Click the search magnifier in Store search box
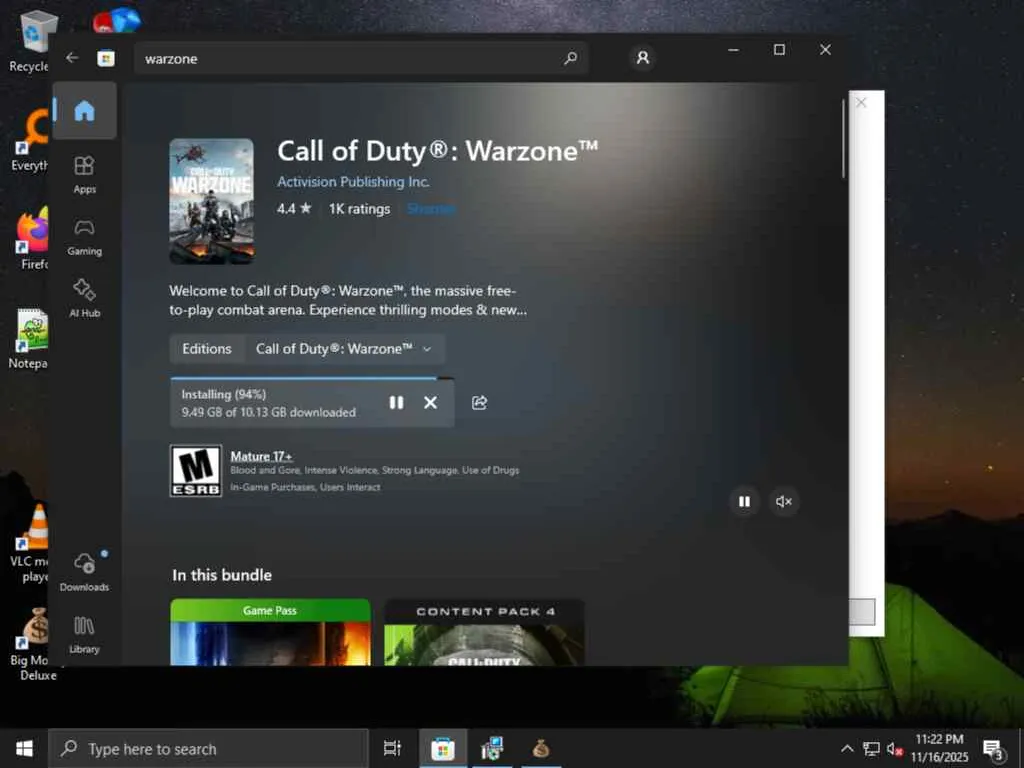Viewport: 1024px width, 768px height. [570, 58]
